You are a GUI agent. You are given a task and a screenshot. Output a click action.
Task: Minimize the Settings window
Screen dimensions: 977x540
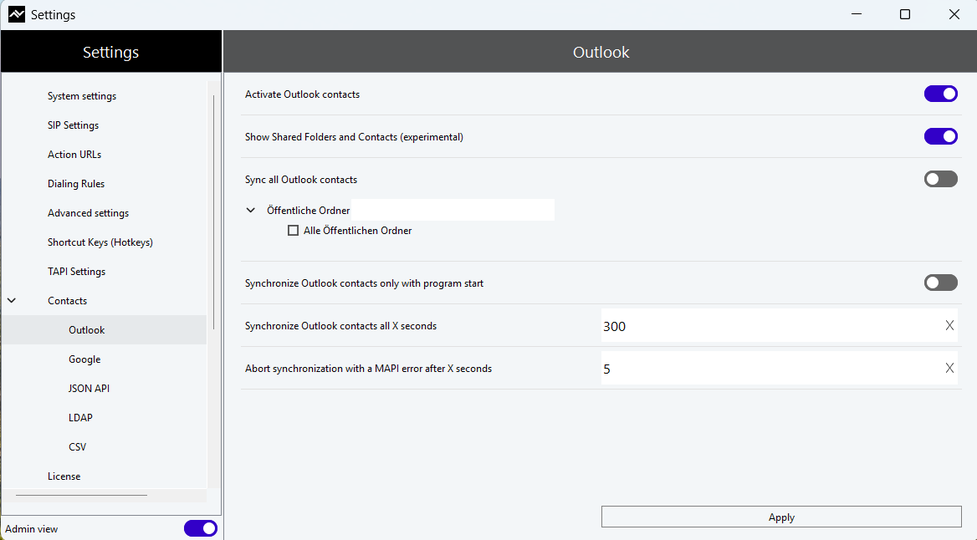[x=857, y=14]
